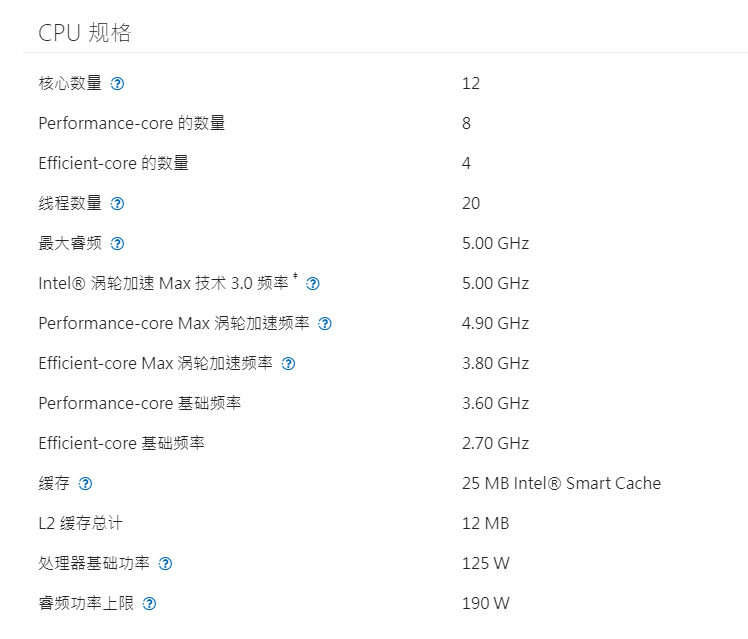This screenshot has width=748, height=639.
Task: Click the L2 缓存总计 label
Action: tap(80, 524)
